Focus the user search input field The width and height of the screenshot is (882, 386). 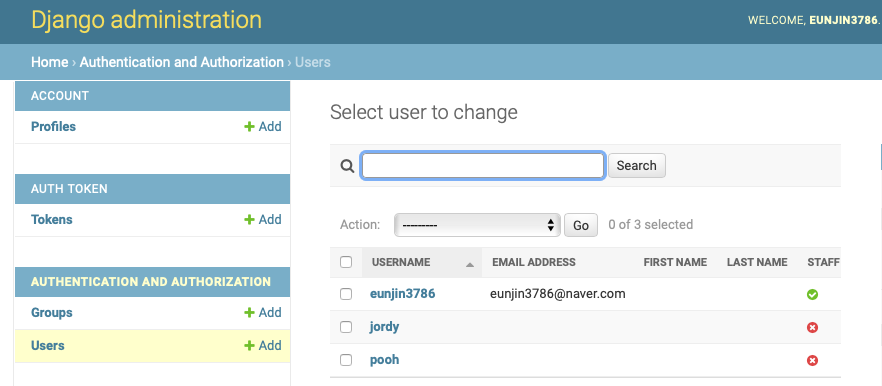click(483, 165)
